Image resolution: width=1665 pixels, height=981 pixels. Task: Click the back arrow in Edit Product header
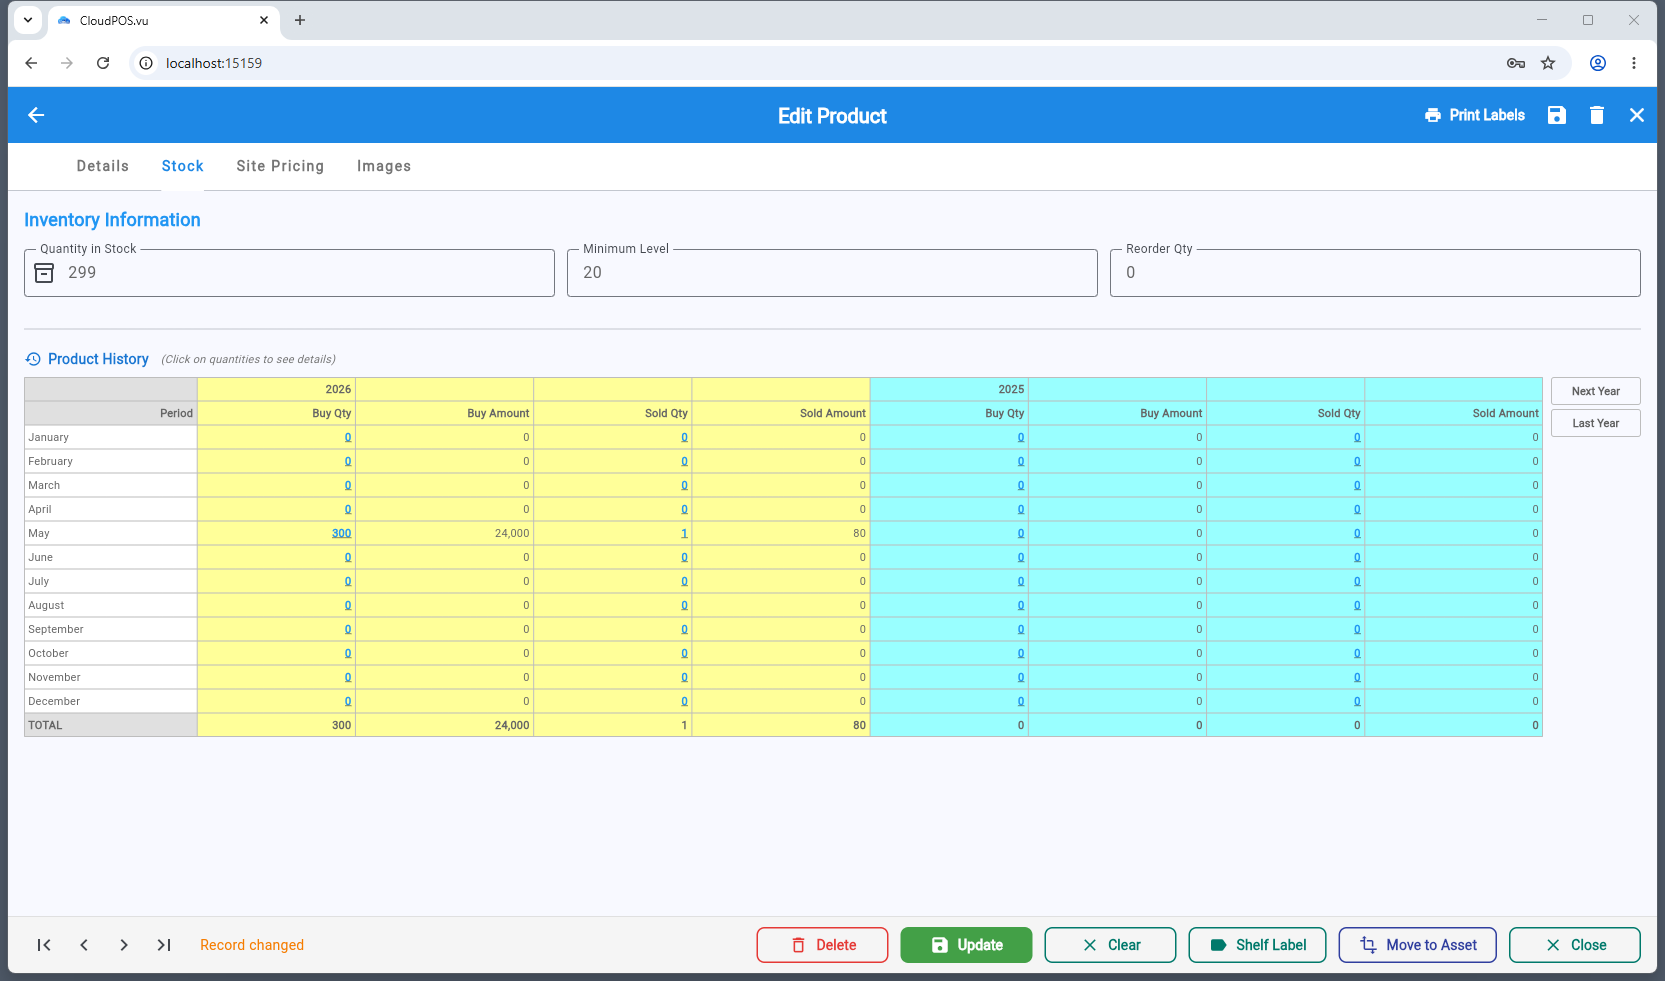pyautogui.click(x=36, y=115)
